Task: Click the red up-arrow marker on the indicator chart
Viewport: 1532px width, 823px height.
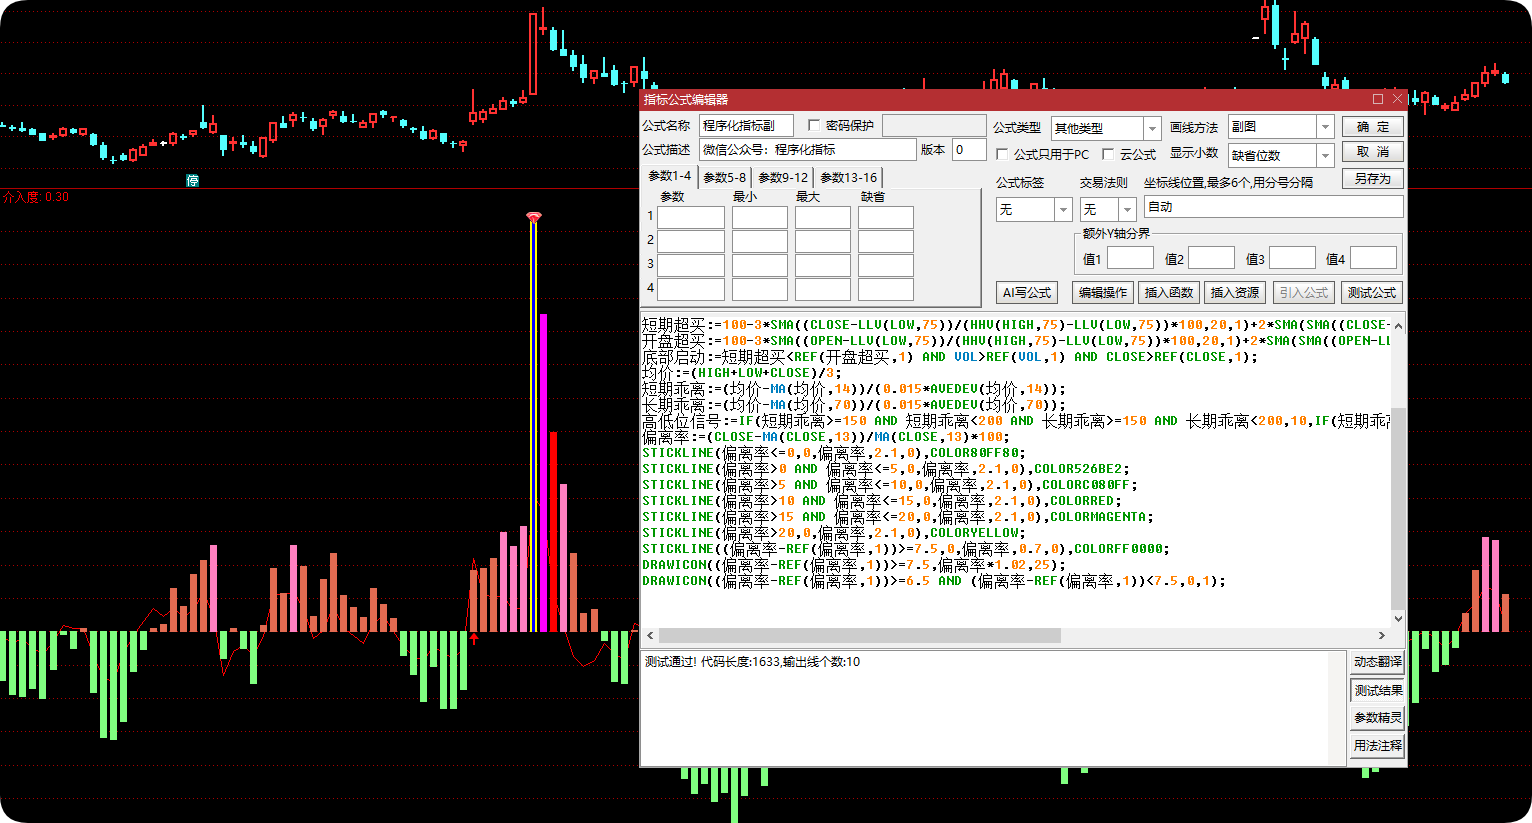Action: click(x=474, y=637)
